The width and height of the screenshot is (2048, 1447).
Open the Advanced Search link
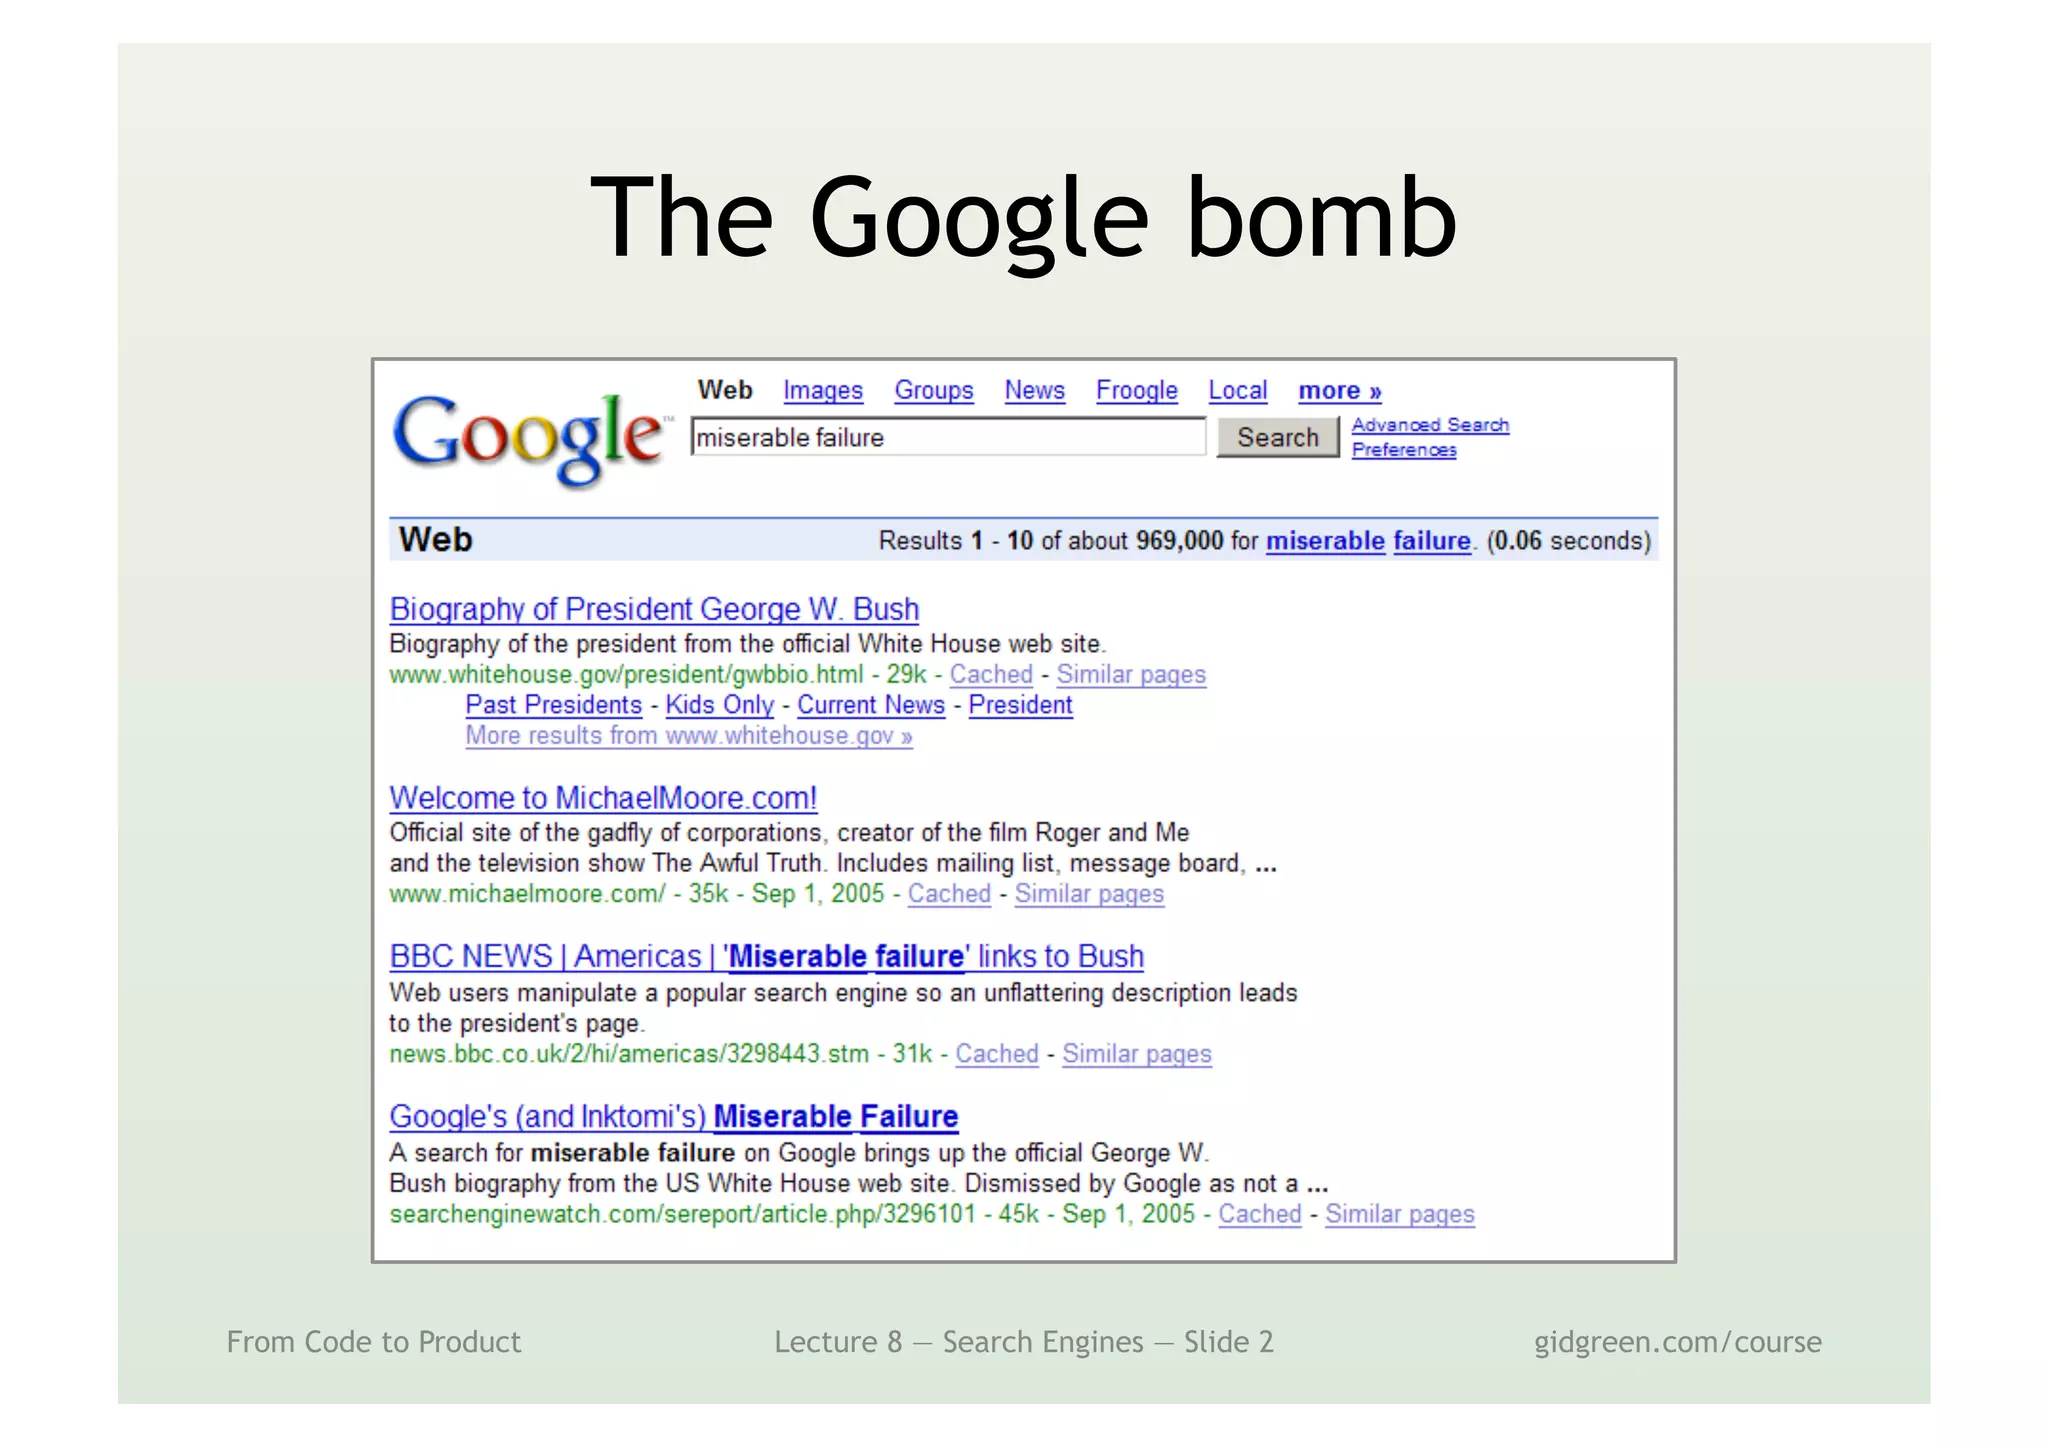(x=1429, y=425)
